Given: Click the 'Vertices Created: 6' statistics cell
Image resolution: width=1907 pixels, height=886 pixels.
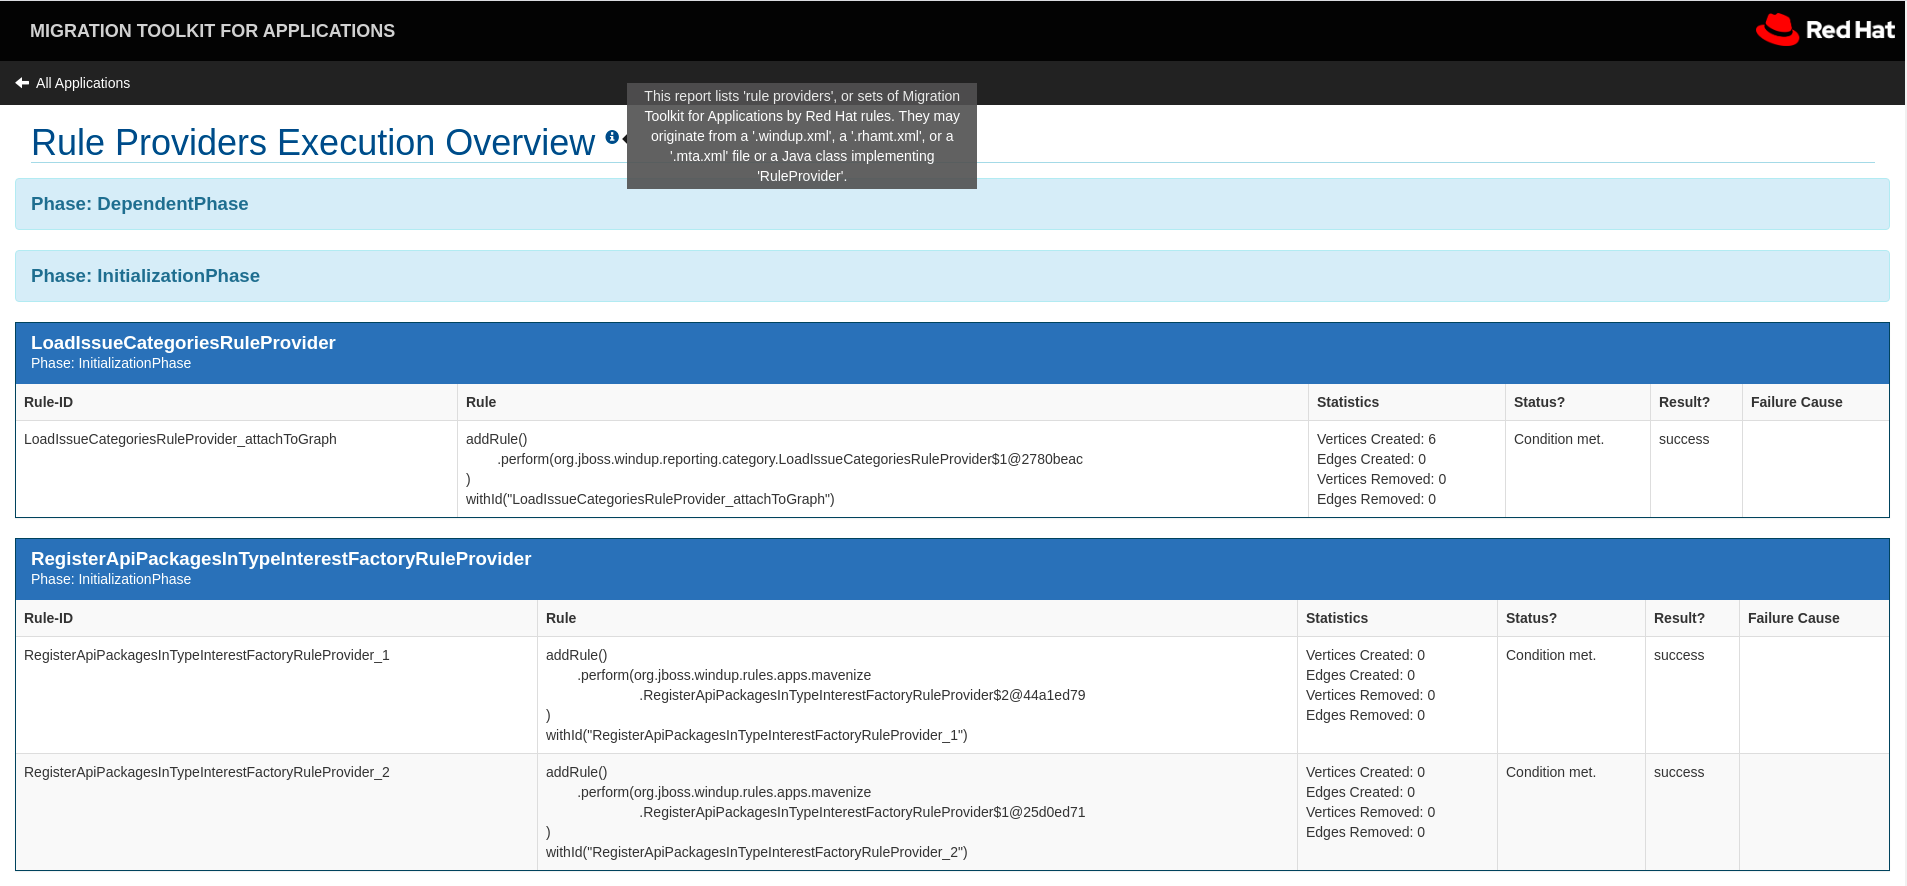Looking at the screenshot, I should click(1376, 439).
